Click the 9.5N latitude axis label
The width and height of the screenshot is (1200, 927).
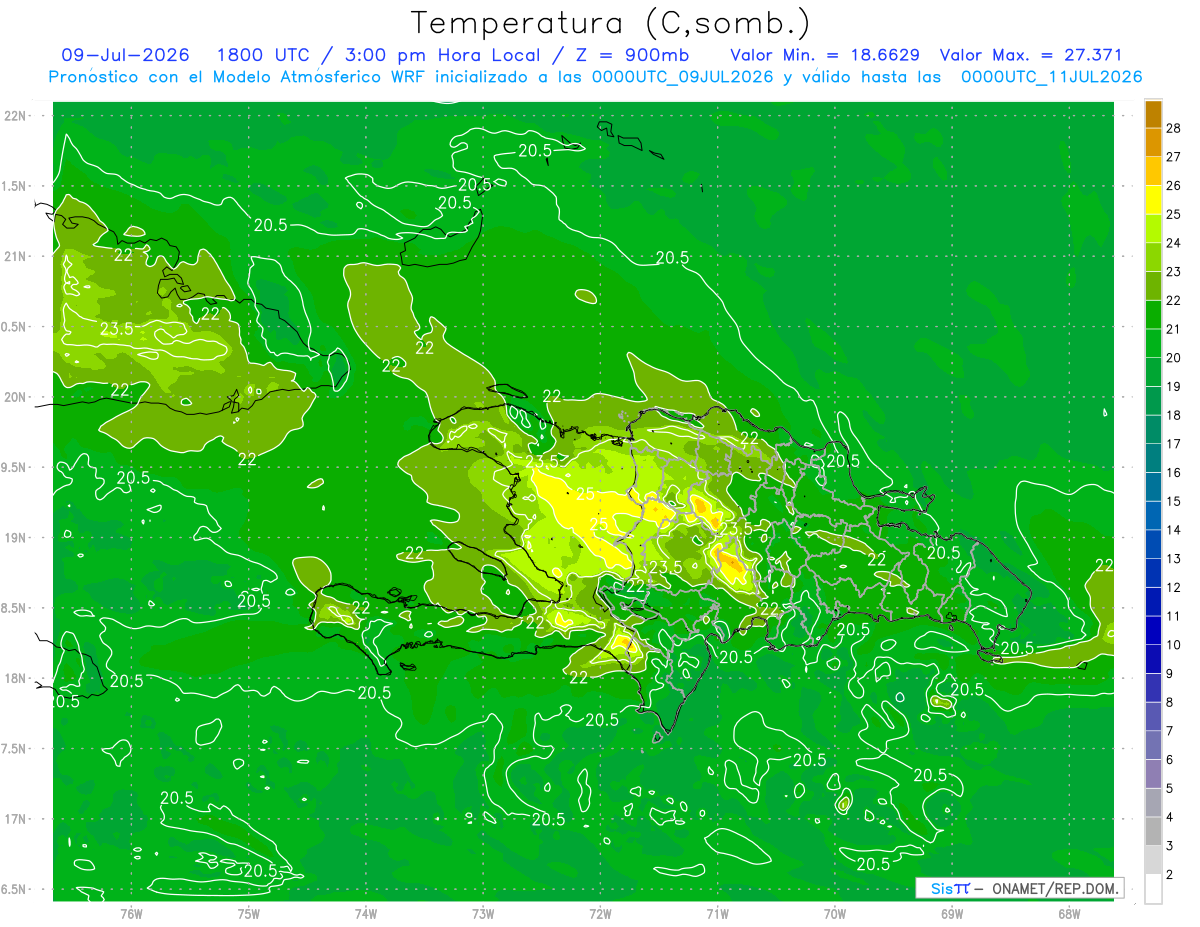tap(16, 468)
